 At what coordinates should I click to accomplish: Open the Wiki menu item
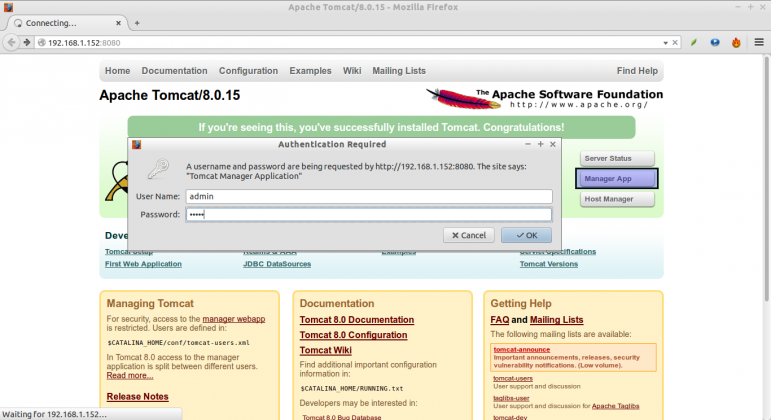pos(352,71)
